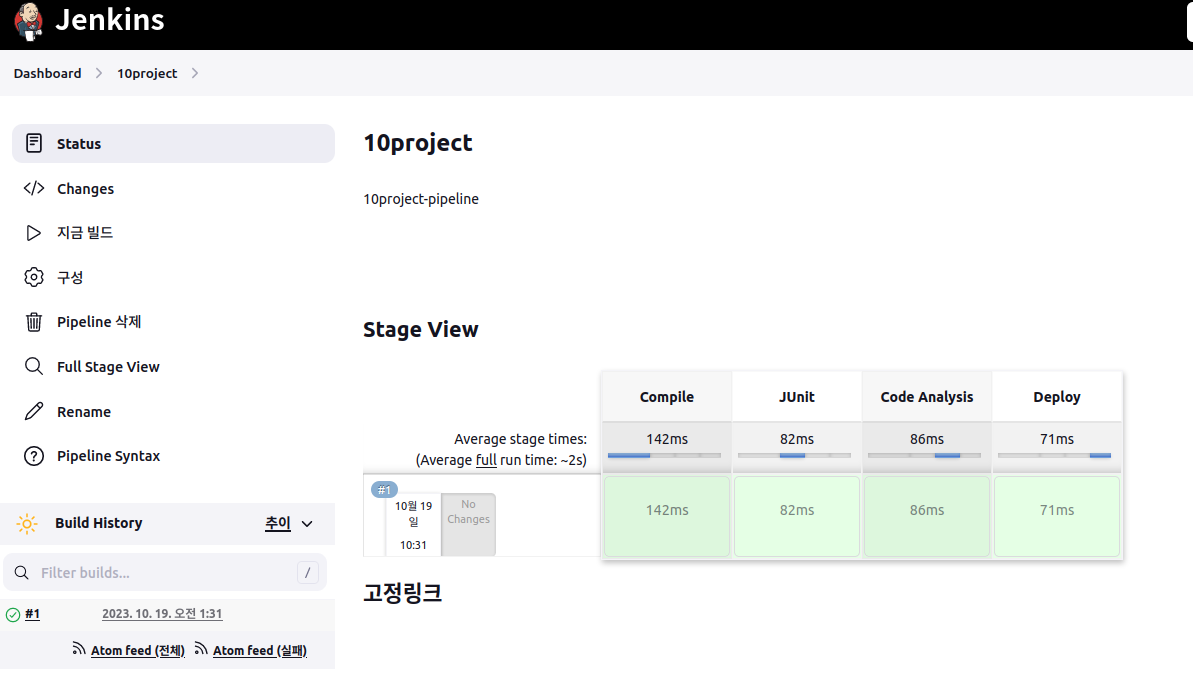Viewport: 1193px width, 686px height.
Task: Click the magnifier icon for Full Stage View
Action: [x=33, y=367]
